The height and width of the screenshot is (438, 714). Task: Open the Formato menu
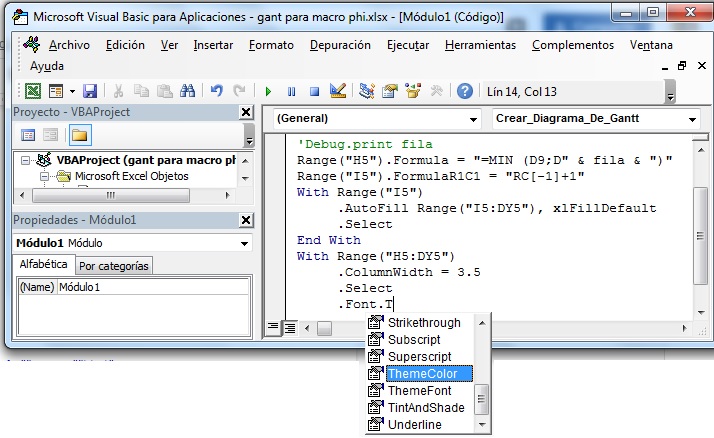point(271,45)
